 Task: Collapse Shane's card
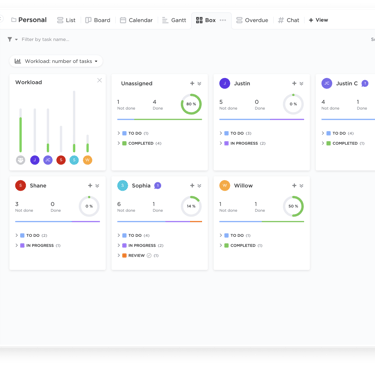click(x=97, y=186)
